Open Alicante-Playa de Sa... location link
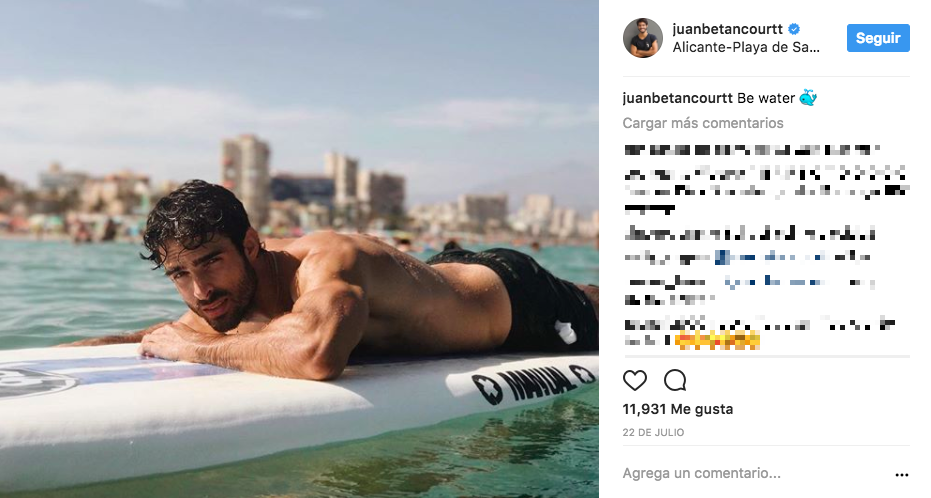The image size is (931, 498). click(746, 47)
